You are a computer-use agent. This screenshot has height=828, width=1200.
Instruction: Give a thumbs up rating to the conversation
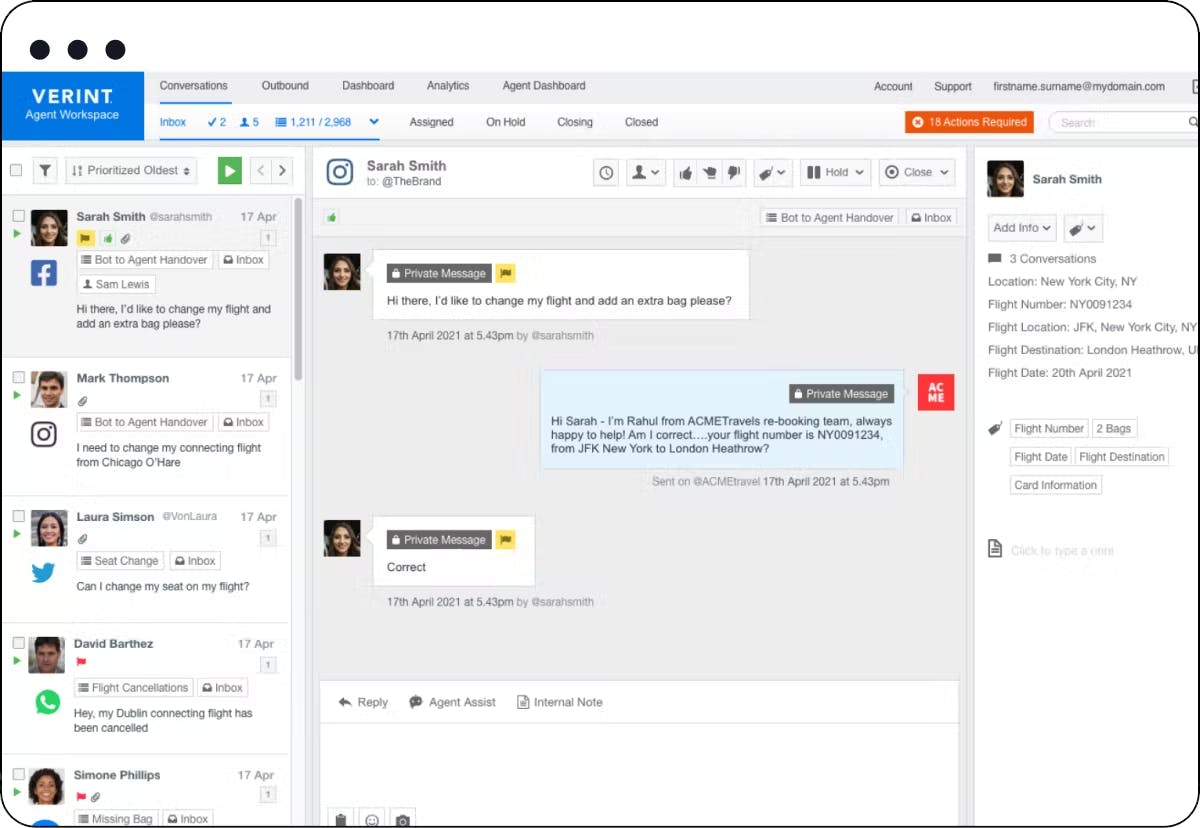686,172
